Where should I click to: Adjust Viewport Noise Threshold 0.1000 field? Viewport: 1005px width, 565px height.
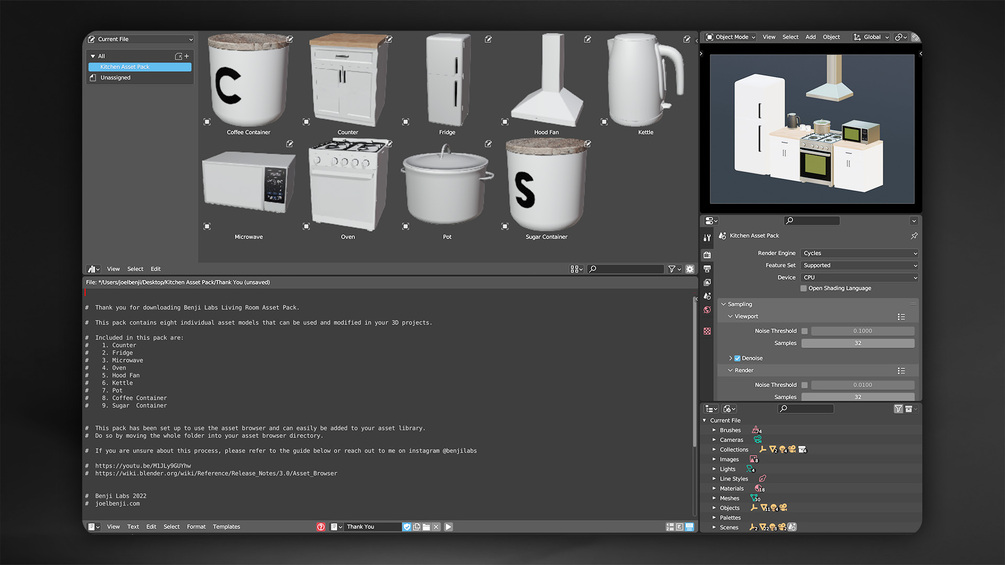tap(863, 331)
